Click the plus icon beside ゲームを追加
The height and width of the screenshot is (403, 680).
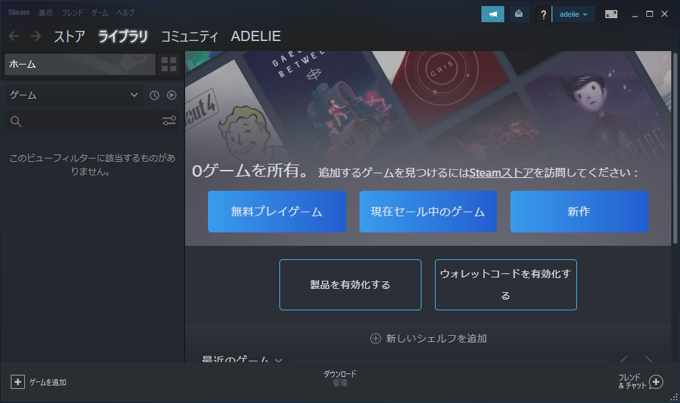[18, 382]
